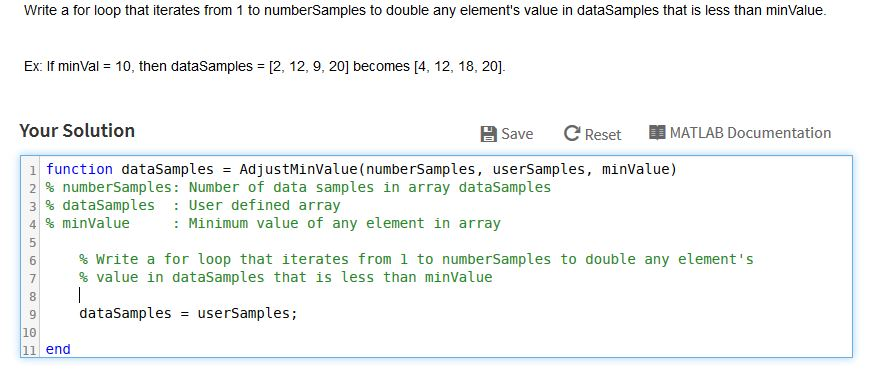Place cursor on empty line 10

pyautogui.click(x=449, y=332)
